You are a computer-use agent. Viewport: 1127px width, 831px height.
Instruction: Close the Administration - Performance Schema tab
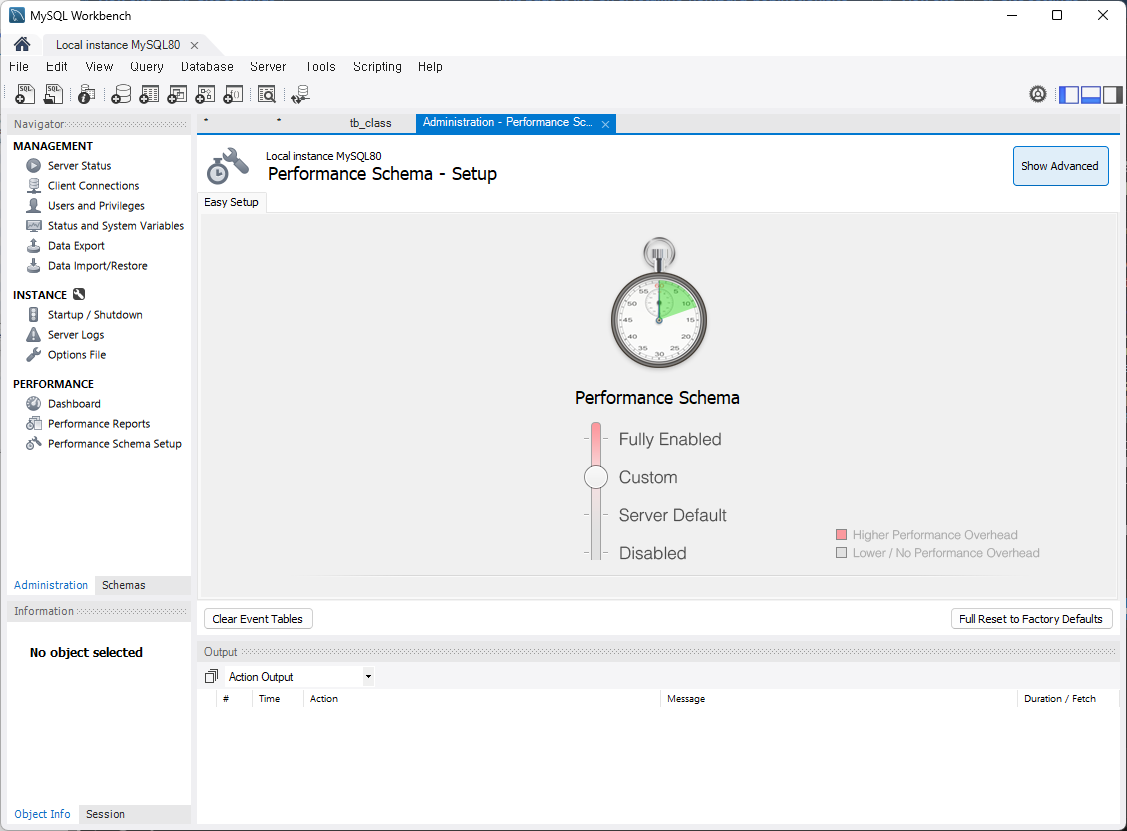(x=605, y=124)
